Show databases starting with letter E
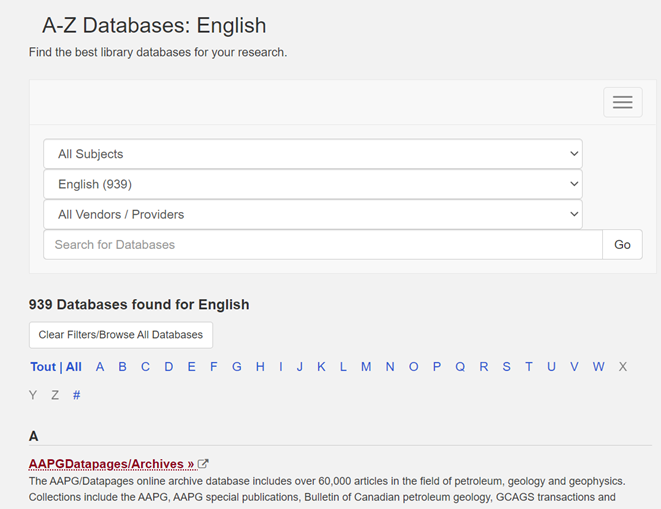The height and width of the screenshot is (509, 661). 191,367
